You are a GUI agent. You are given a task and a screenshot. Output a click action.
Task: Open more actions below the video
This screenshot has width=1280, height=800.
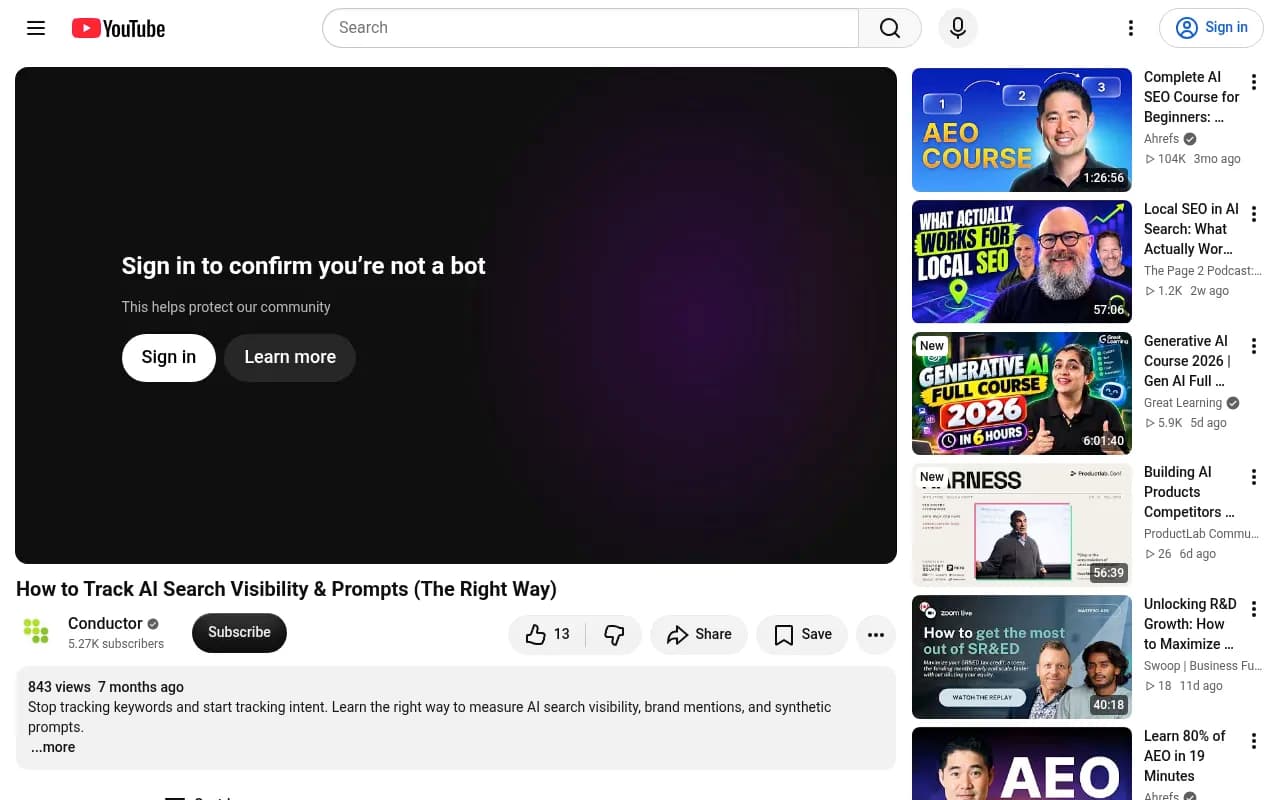pos(876,634)
